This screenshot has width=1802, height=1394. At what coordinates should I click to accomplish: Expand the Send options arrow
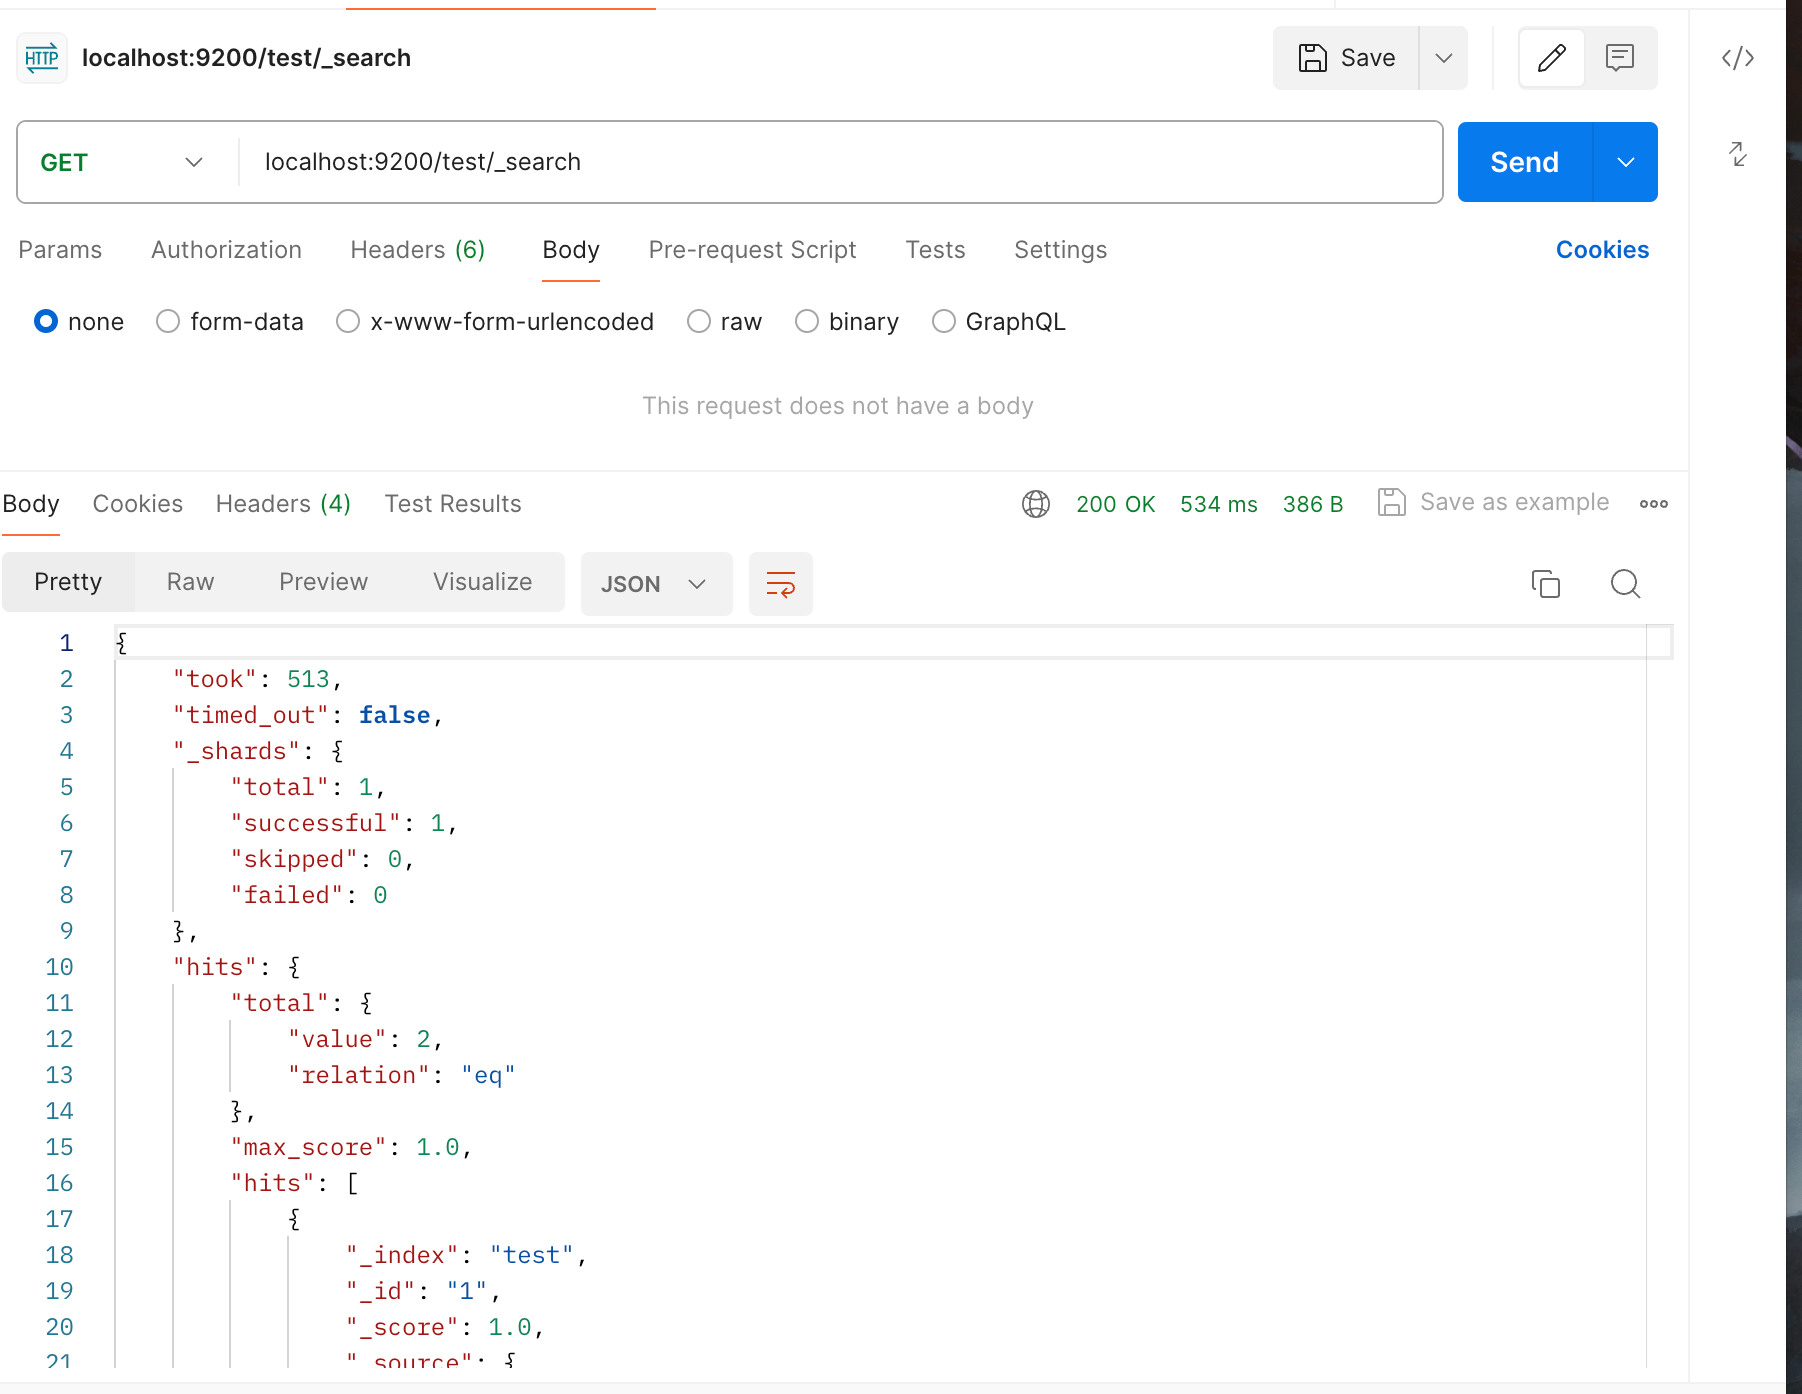pos(1626,162)
